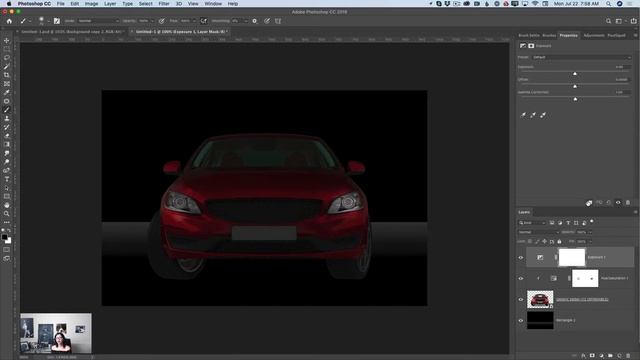
Task: Select the Clone Stamp tool
Action: pos(7,118)
